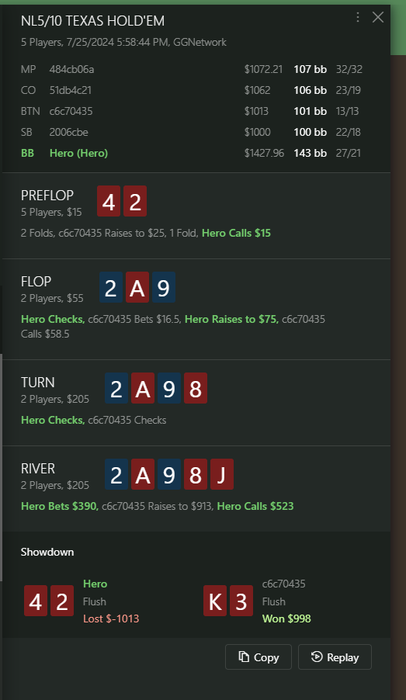Select SB player 2006cbe name

(x=69, y=132)
